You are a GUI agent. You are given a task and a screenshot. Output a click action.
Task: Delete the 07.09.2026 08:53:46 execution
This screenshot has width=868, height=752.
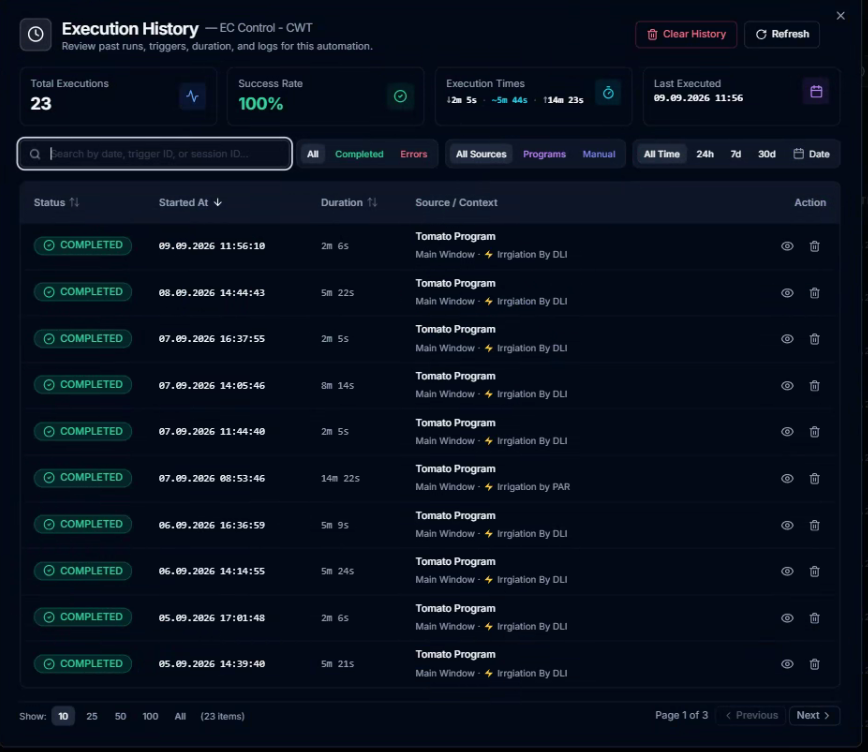814,478
